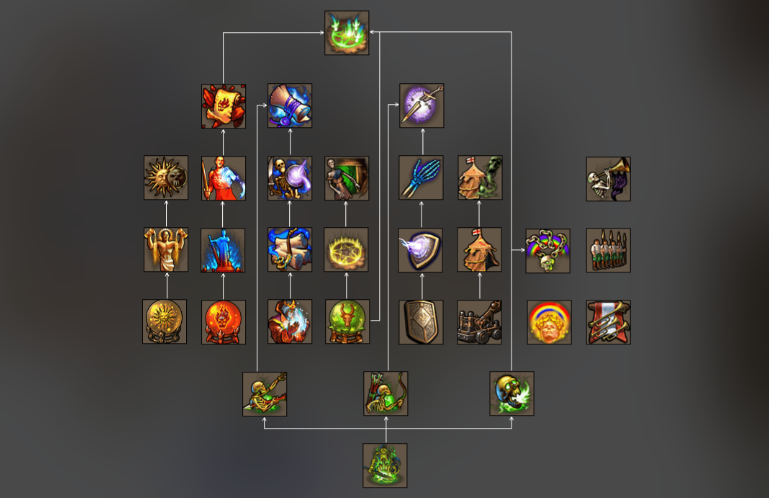This screenshot has width=769, height=498.
Task: Select the blue skeletal hand skill
Action: (x=421, y=178)
